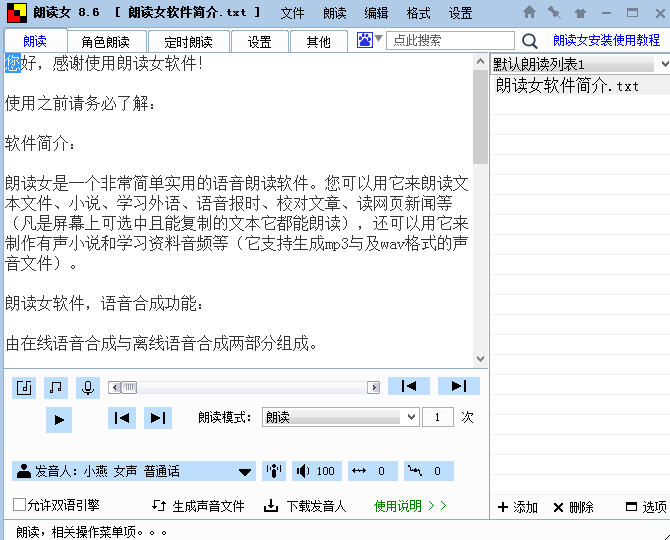This screenshot has width=670, height=540.
Task: Start reading with the play button
Action: (59, 420)
